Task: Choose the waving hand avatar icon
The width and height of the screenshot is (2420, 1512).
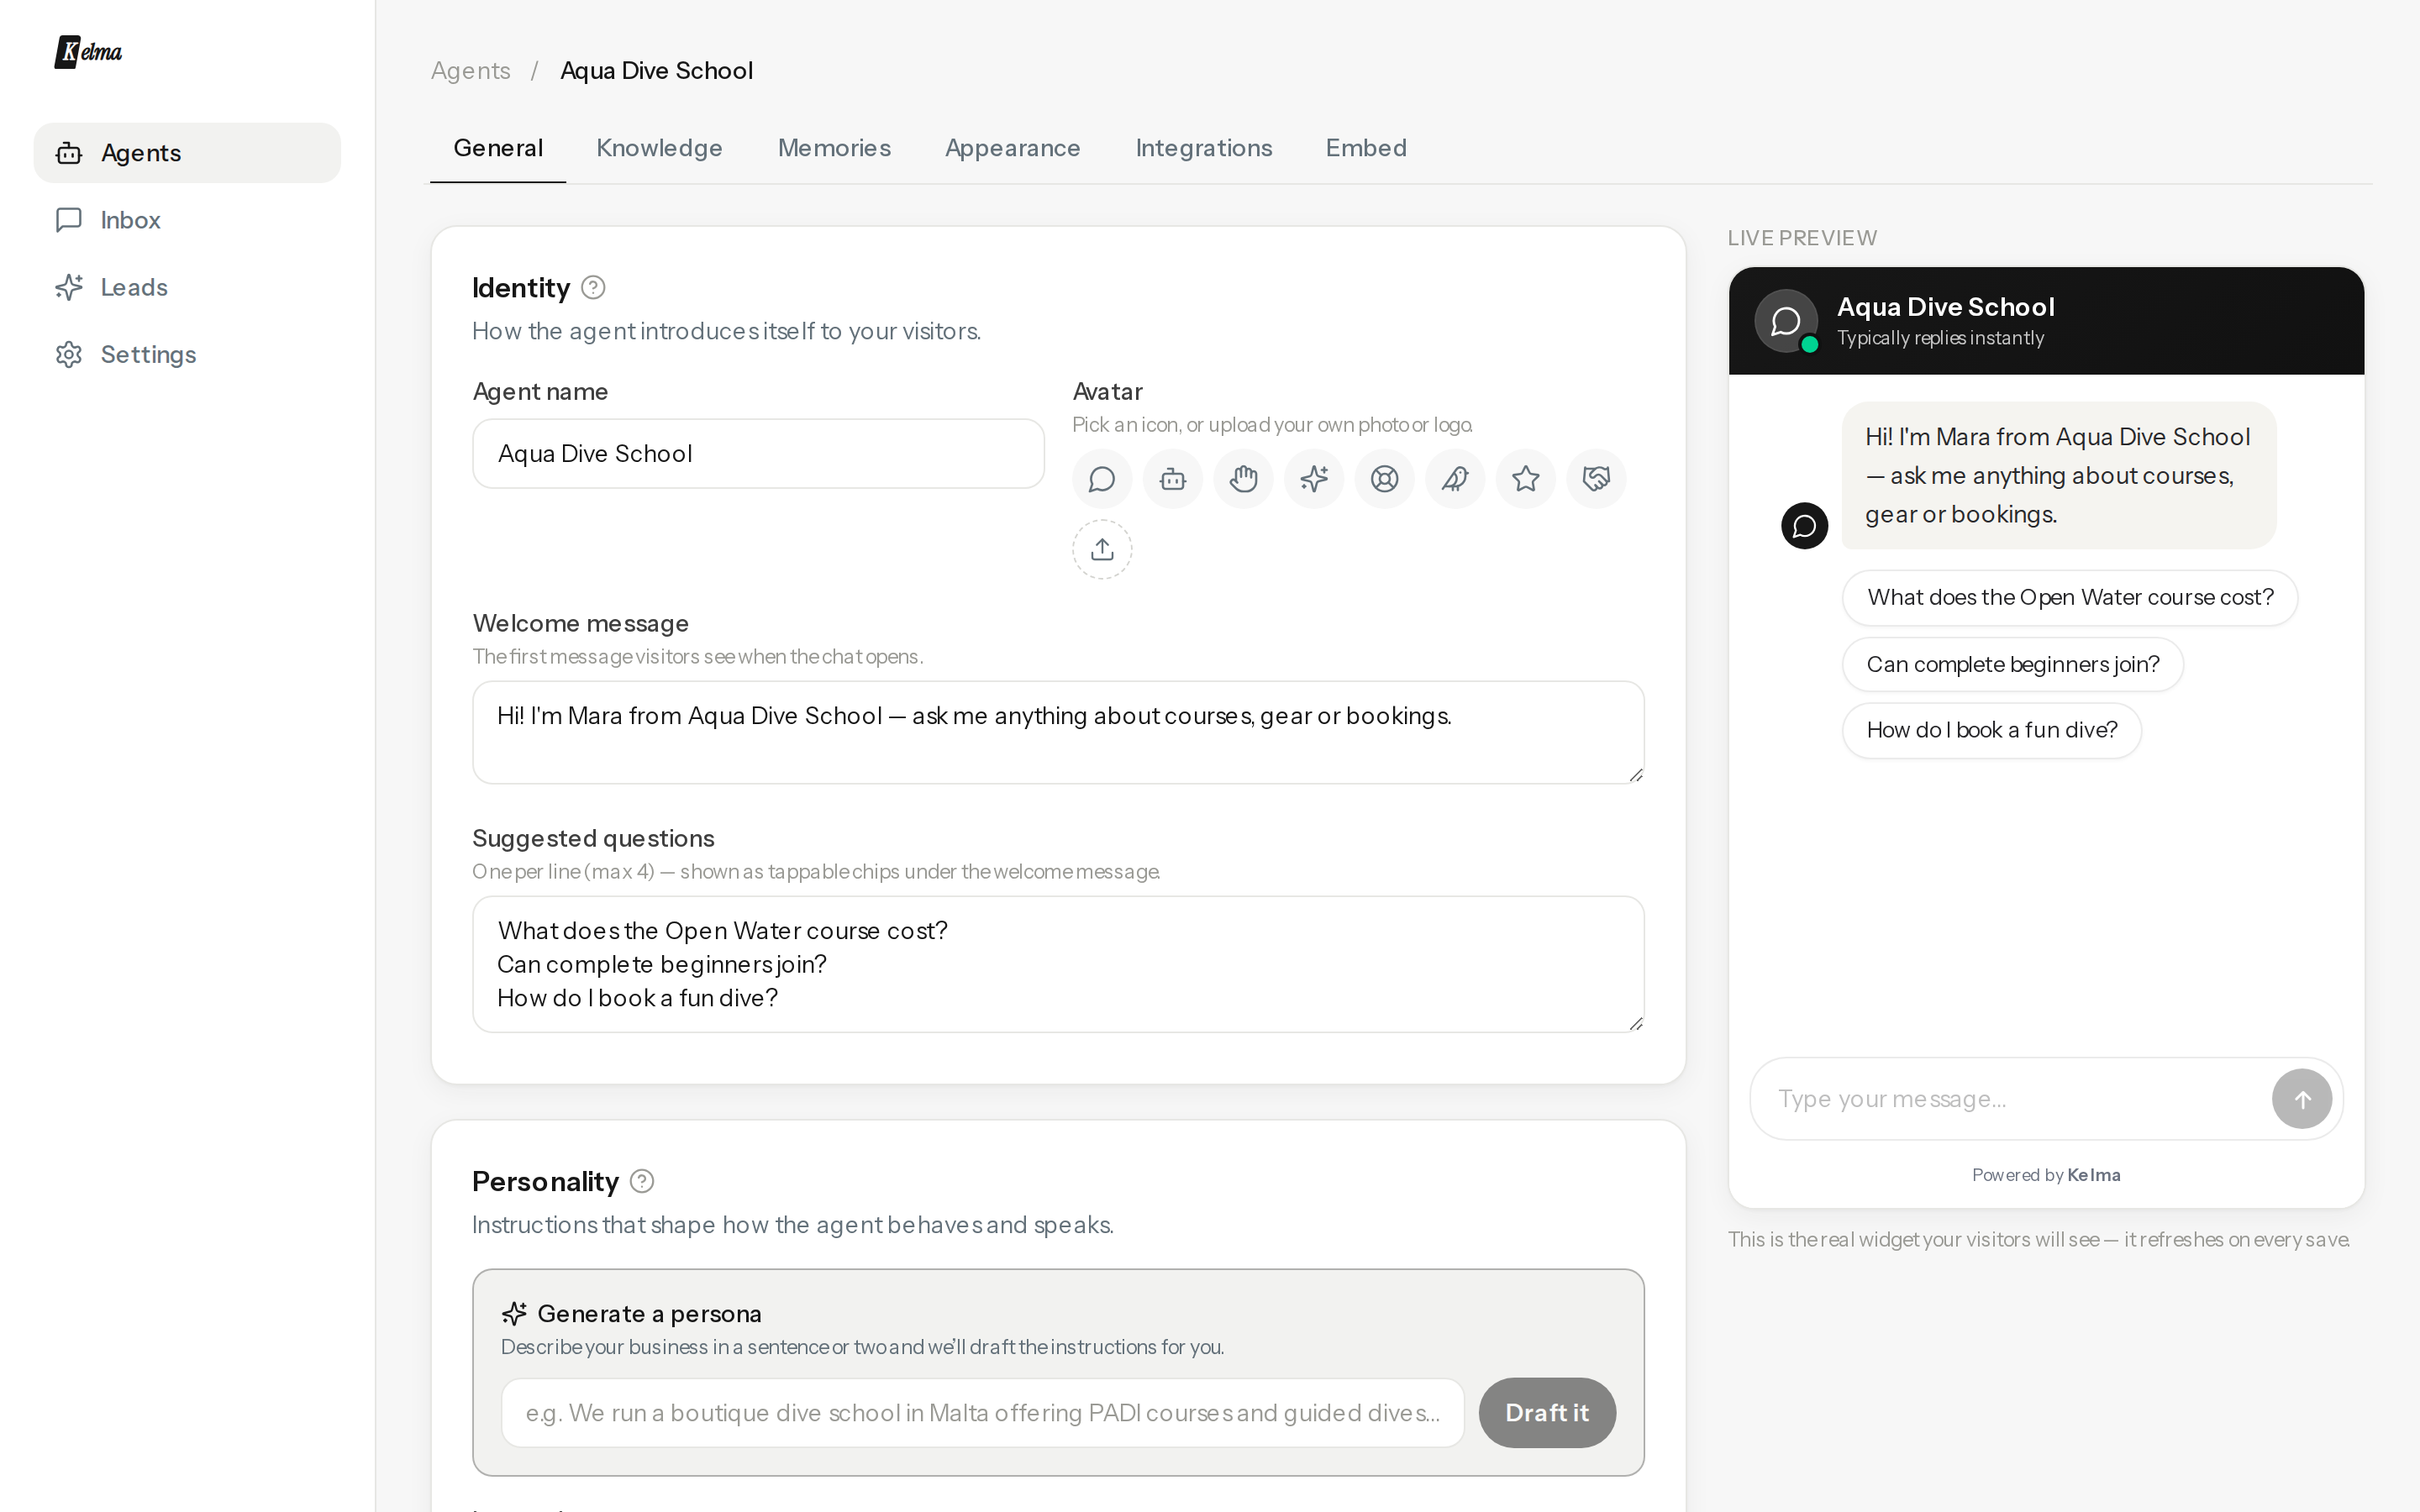Action: [x=1243, y=479]
